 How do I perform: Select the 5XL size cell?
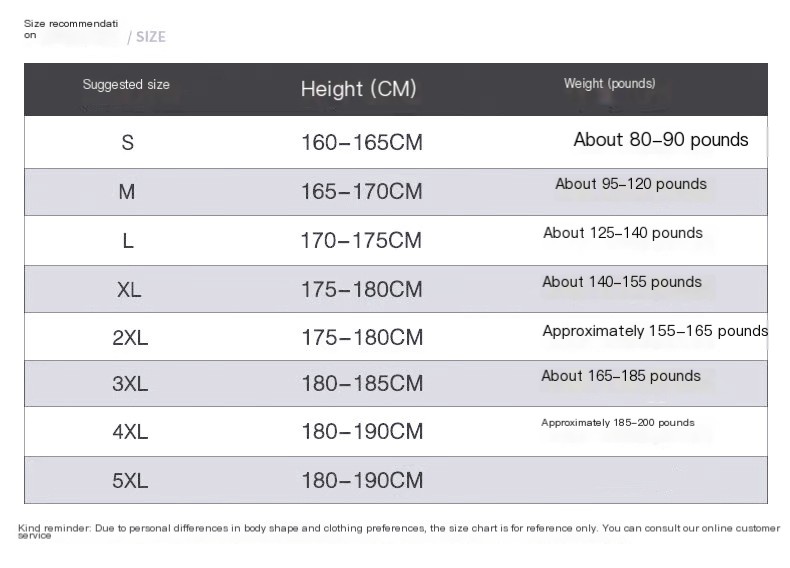point(130,481)
